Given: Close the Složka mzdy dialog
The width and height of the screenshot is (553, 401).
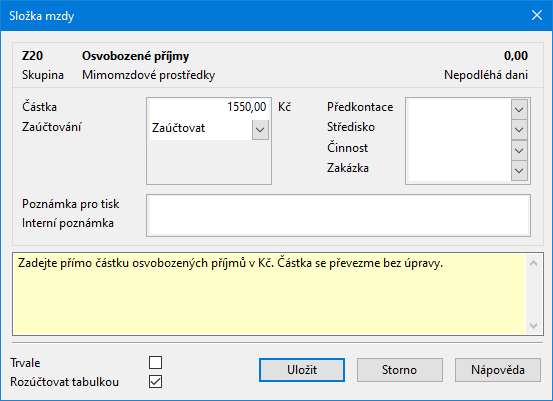Looking at the screenshot, I should click(x=537, y=16).
